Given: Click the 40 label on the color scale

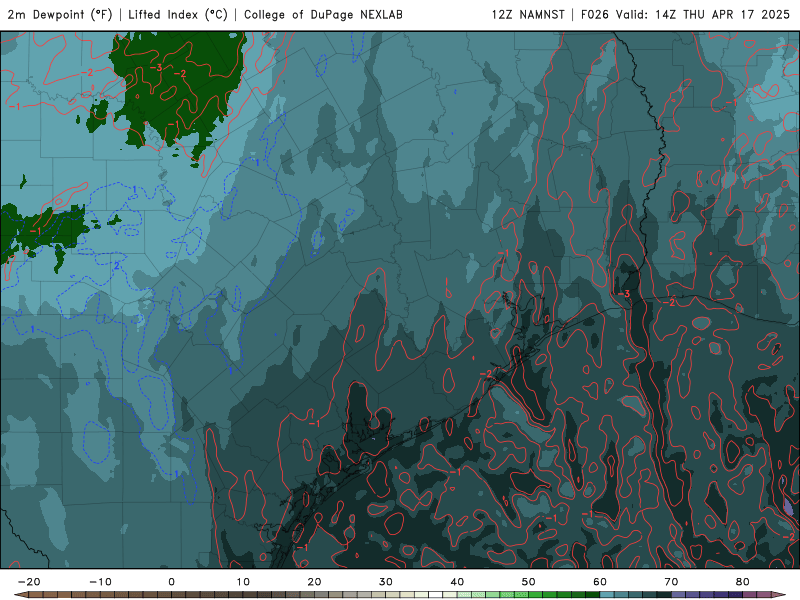Looking at the screenshot, I should pos(457,582).
